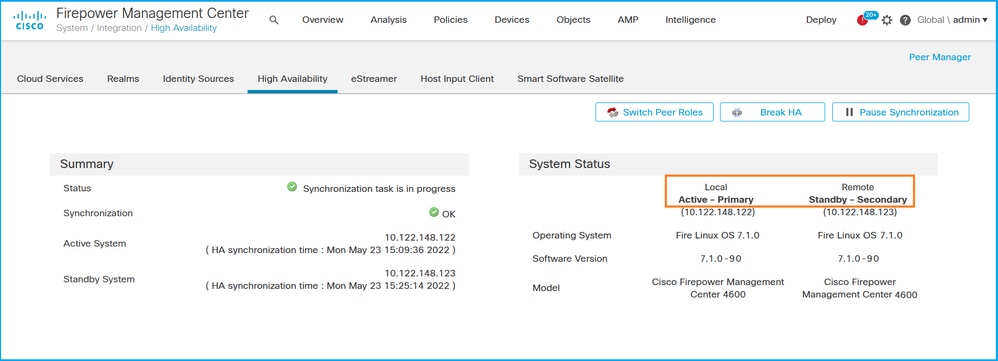Image resolution: width=998 pixels, height=361 pixels.
Task: Click the Standby System row label
Action: 99,279
